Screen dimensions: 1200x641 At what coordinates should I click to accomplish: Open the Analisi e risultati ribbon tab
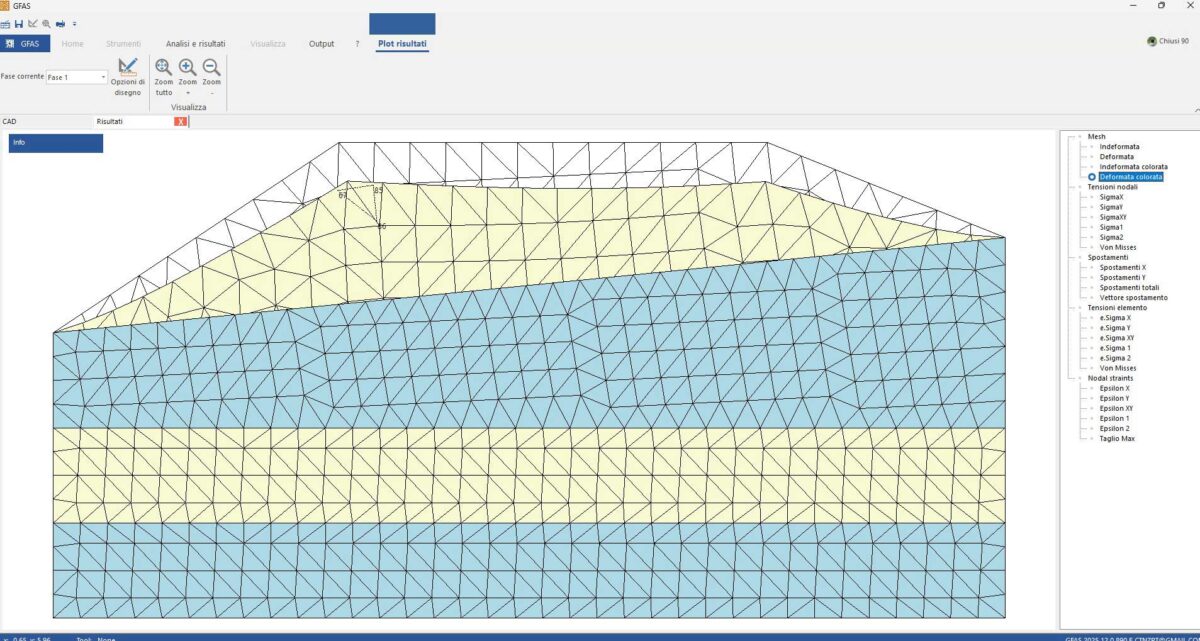195,44
